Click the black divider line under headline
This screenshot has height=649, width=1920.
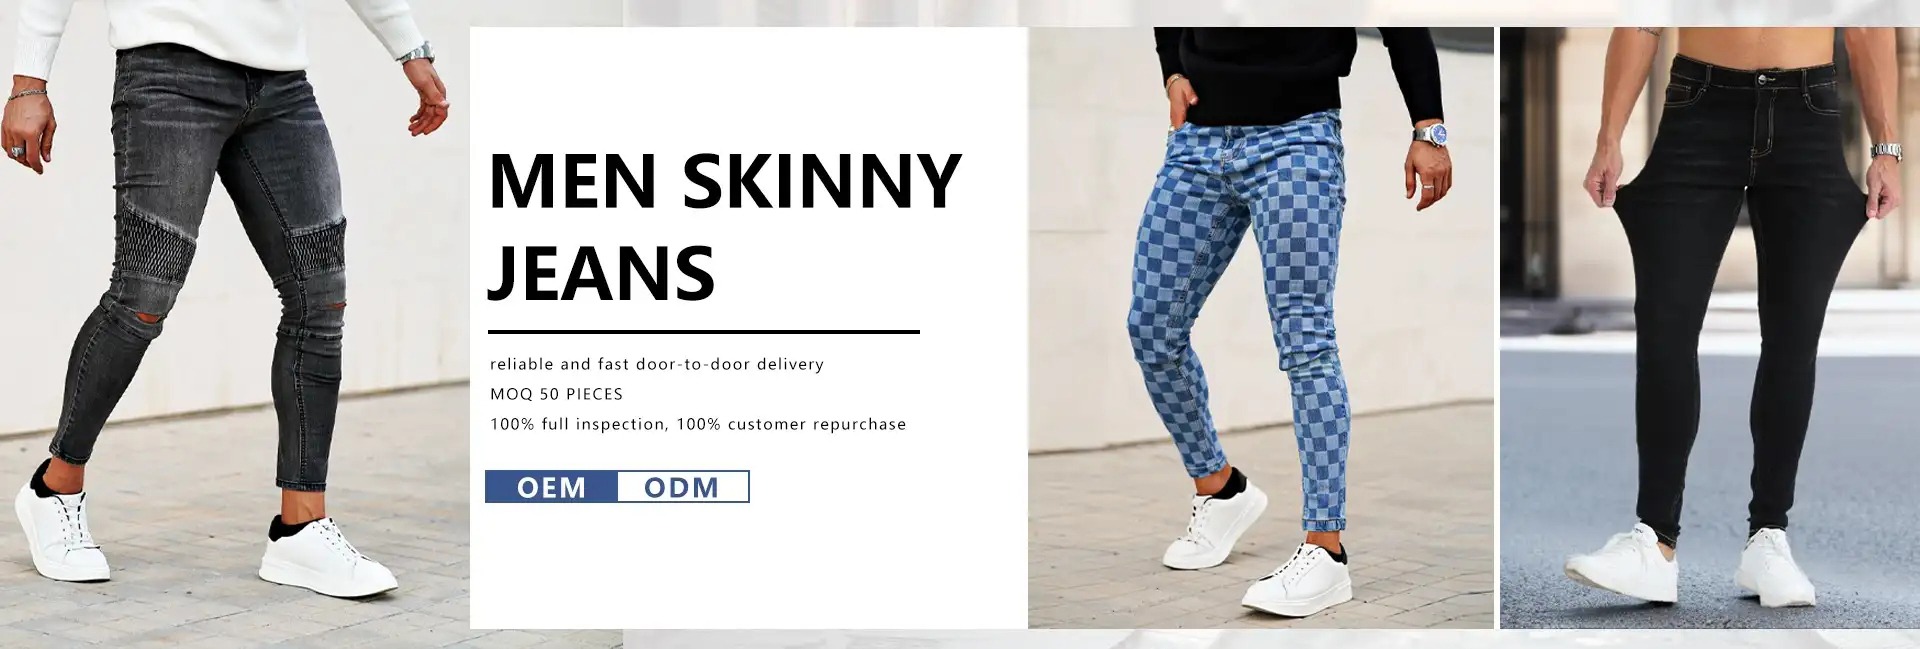tap(704, 331)
